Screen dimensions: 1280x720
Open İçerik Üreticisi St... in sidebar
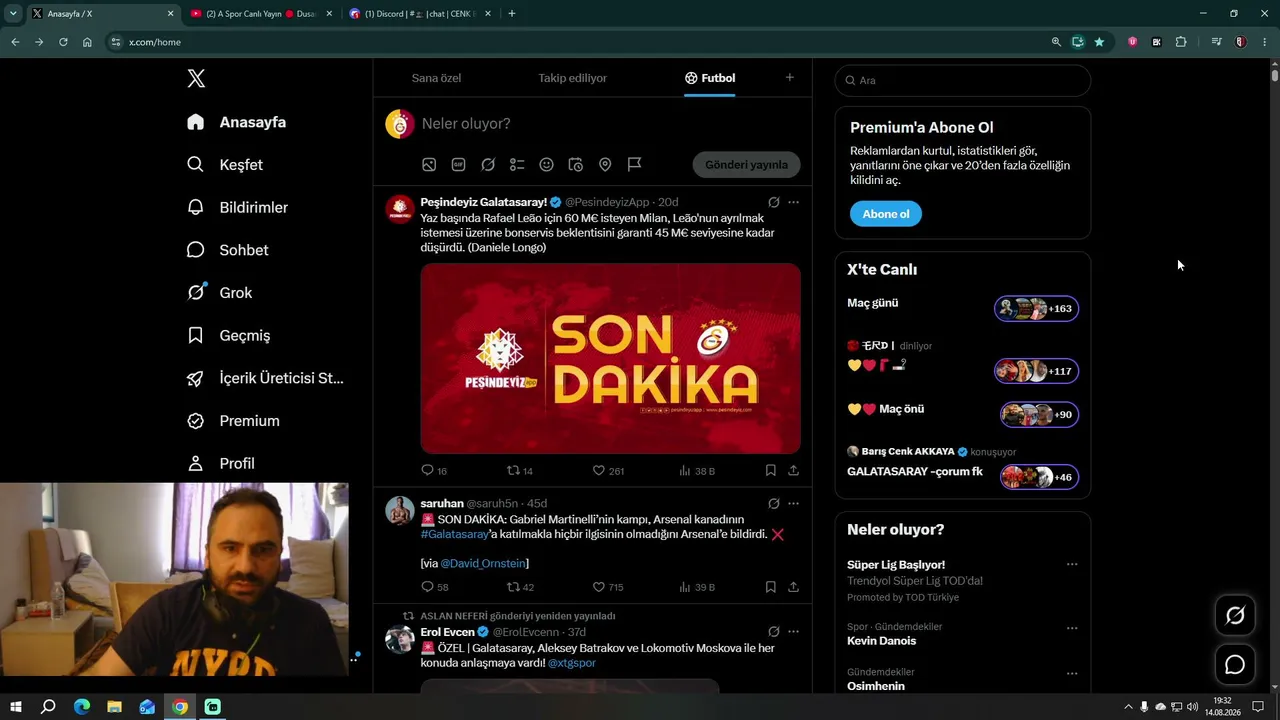(x=265, y=378)
